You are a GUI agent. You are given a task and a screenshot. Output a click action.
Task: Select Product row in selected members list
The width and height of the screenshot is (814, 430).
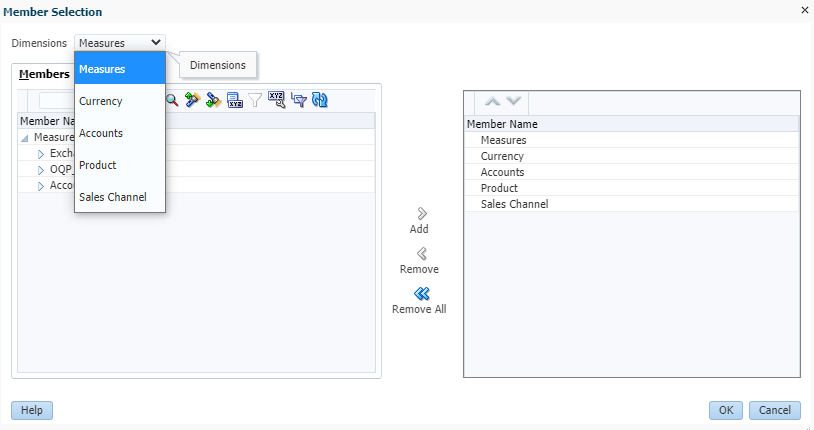tap(632, 189)
